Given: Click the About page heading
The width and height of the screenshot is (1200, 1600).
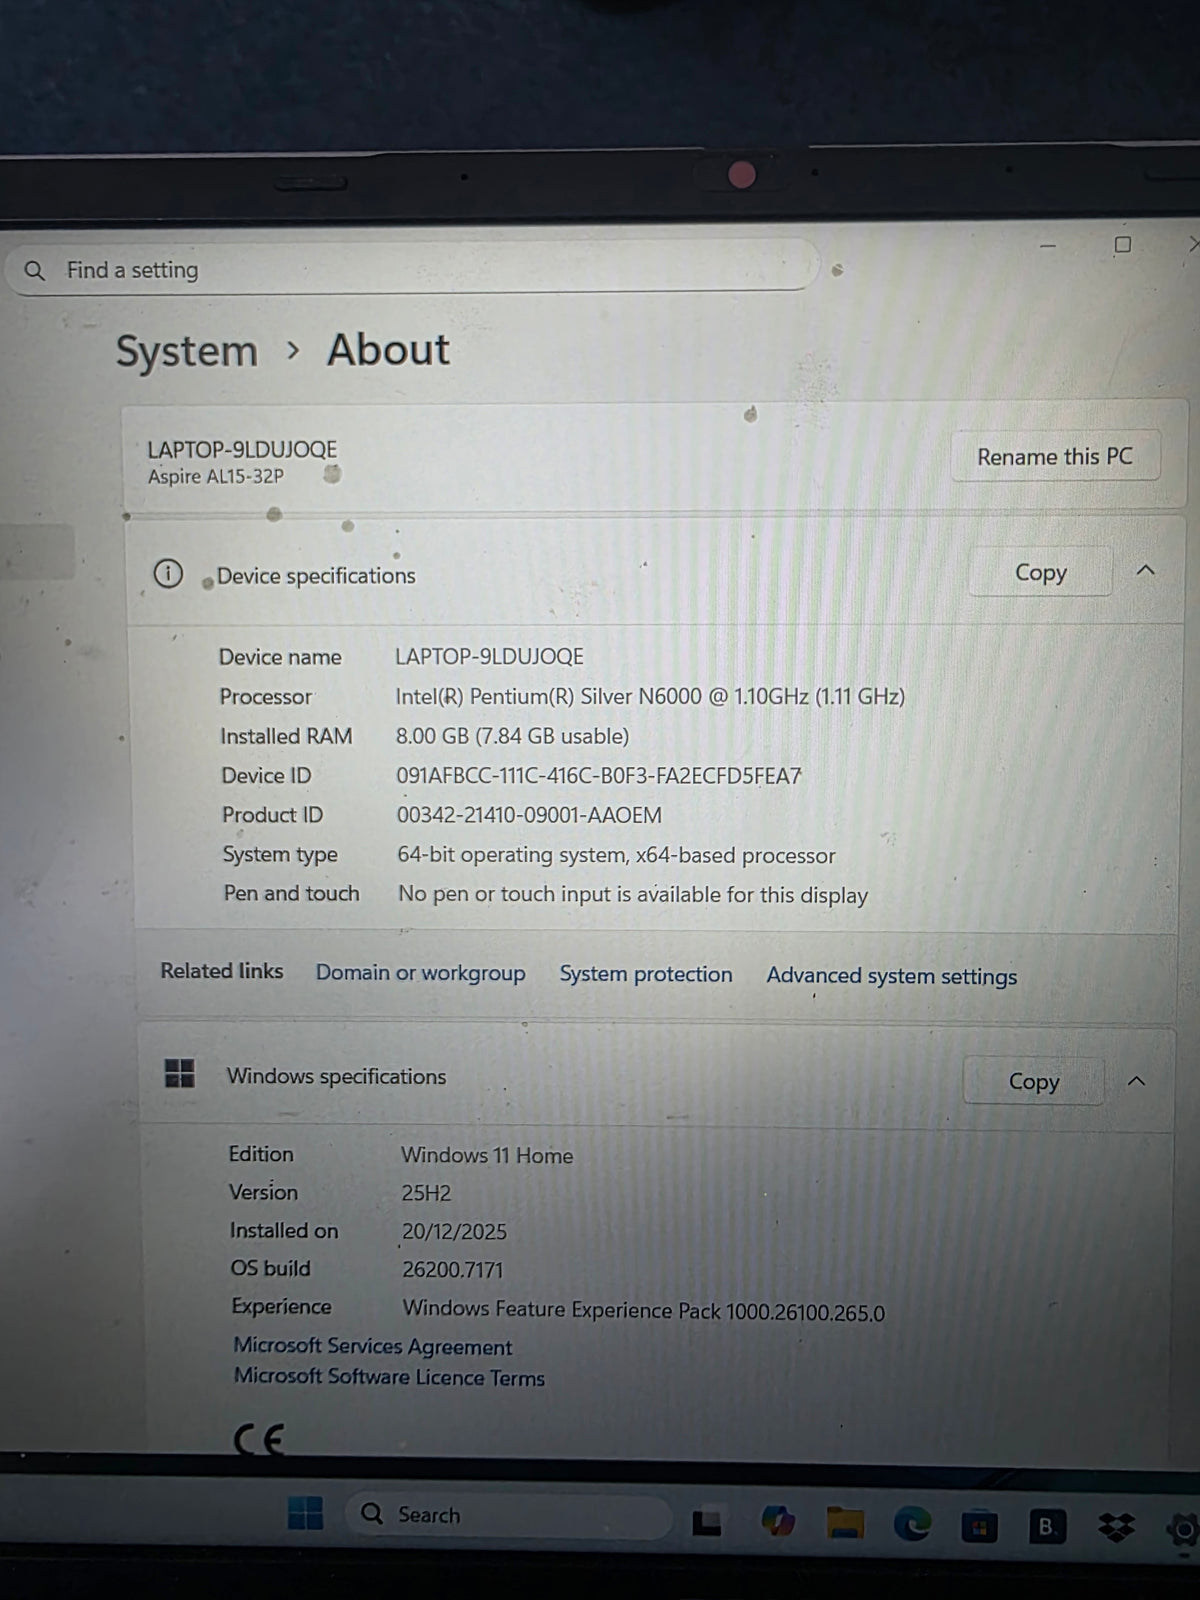Looking at the screenshot, I should coord(388,349).
